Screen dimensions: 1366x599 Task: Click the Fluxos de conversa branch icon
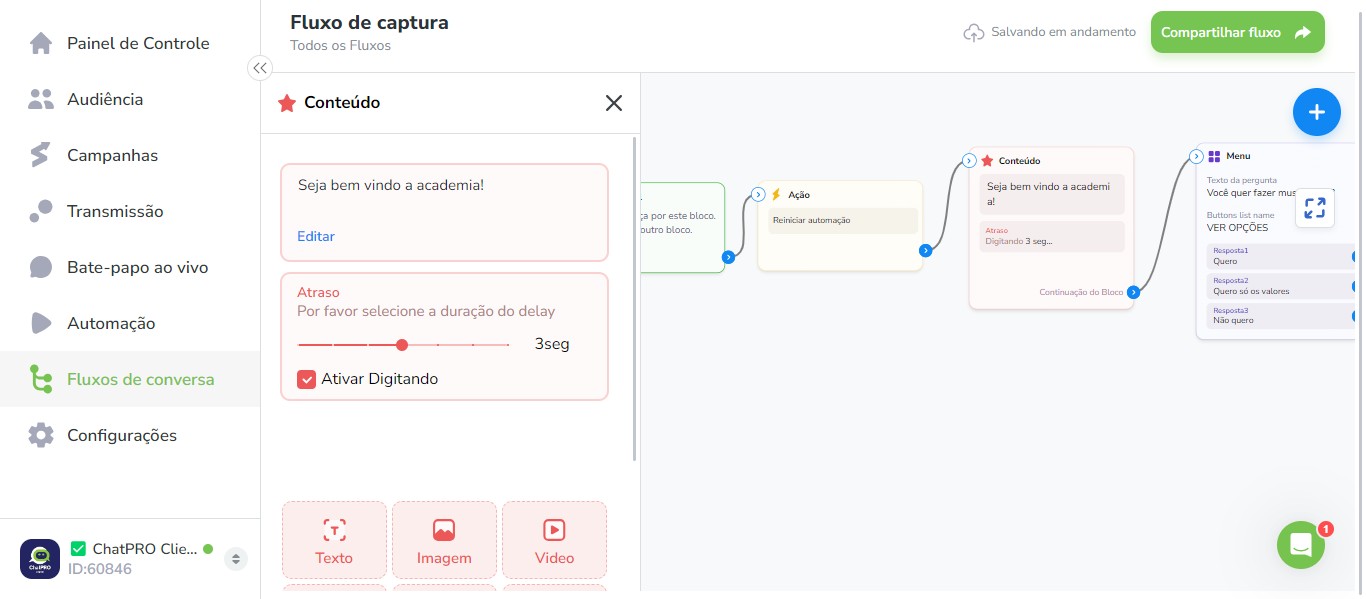coord(41,379)
